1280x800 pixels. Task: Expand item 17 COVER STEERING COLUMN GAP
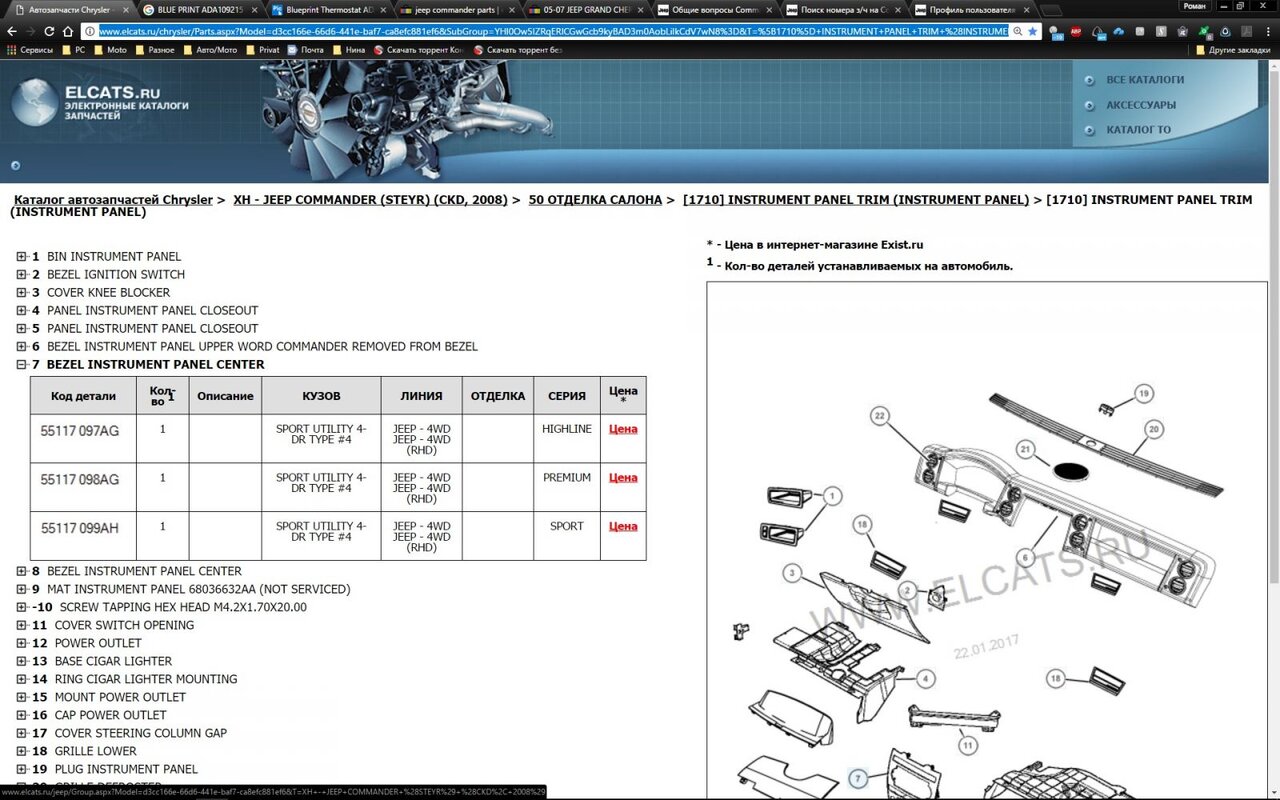point(21,733)
